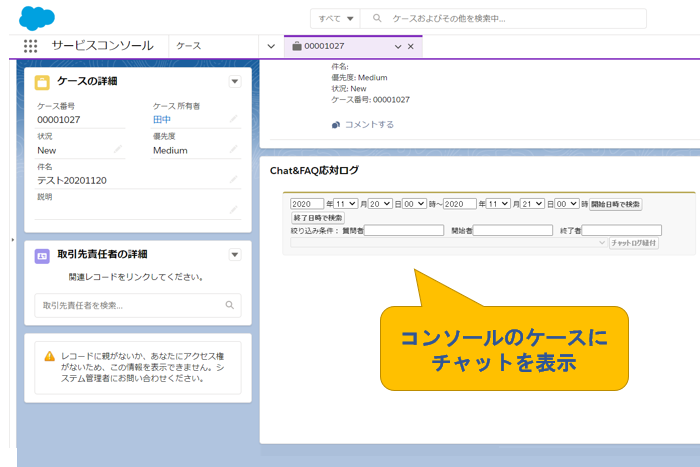Open the 00001027 tab options chevron
This screenshot has width=700, height=467.
(x=398, y=46)
